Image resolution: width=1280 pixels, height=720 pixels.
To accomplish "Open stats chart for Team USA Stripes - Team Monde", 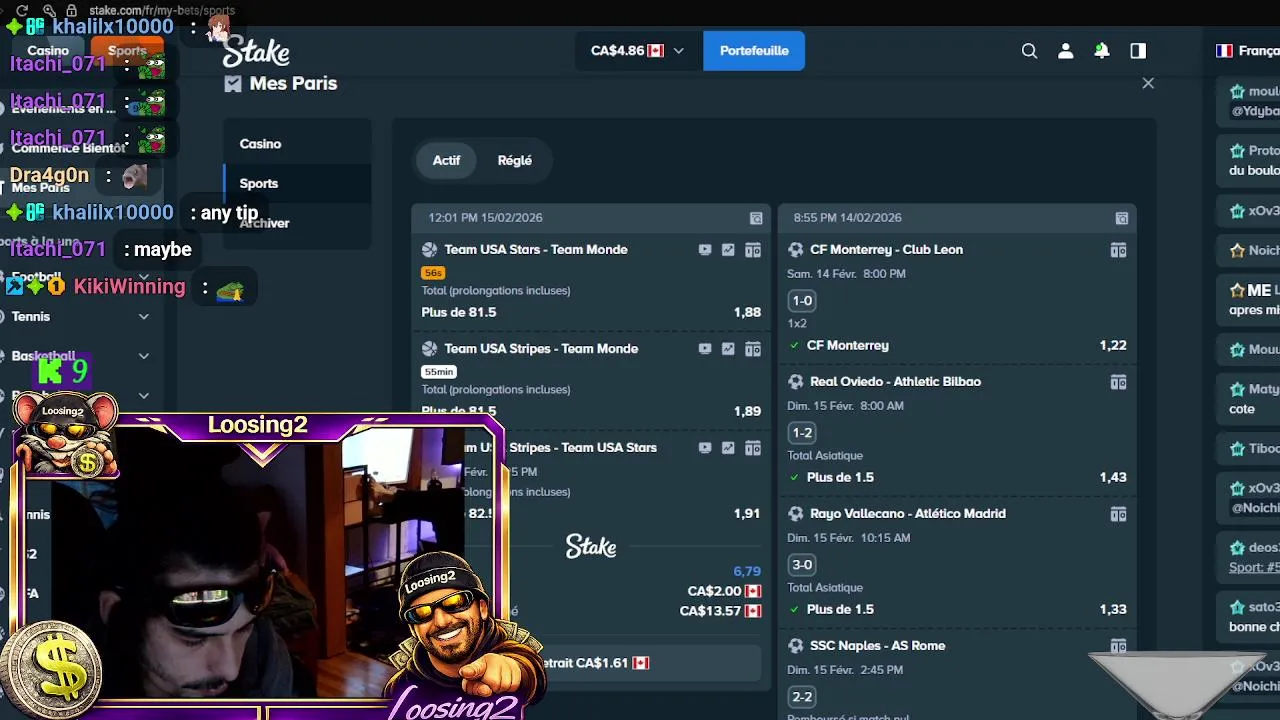I will click(728, 349).
